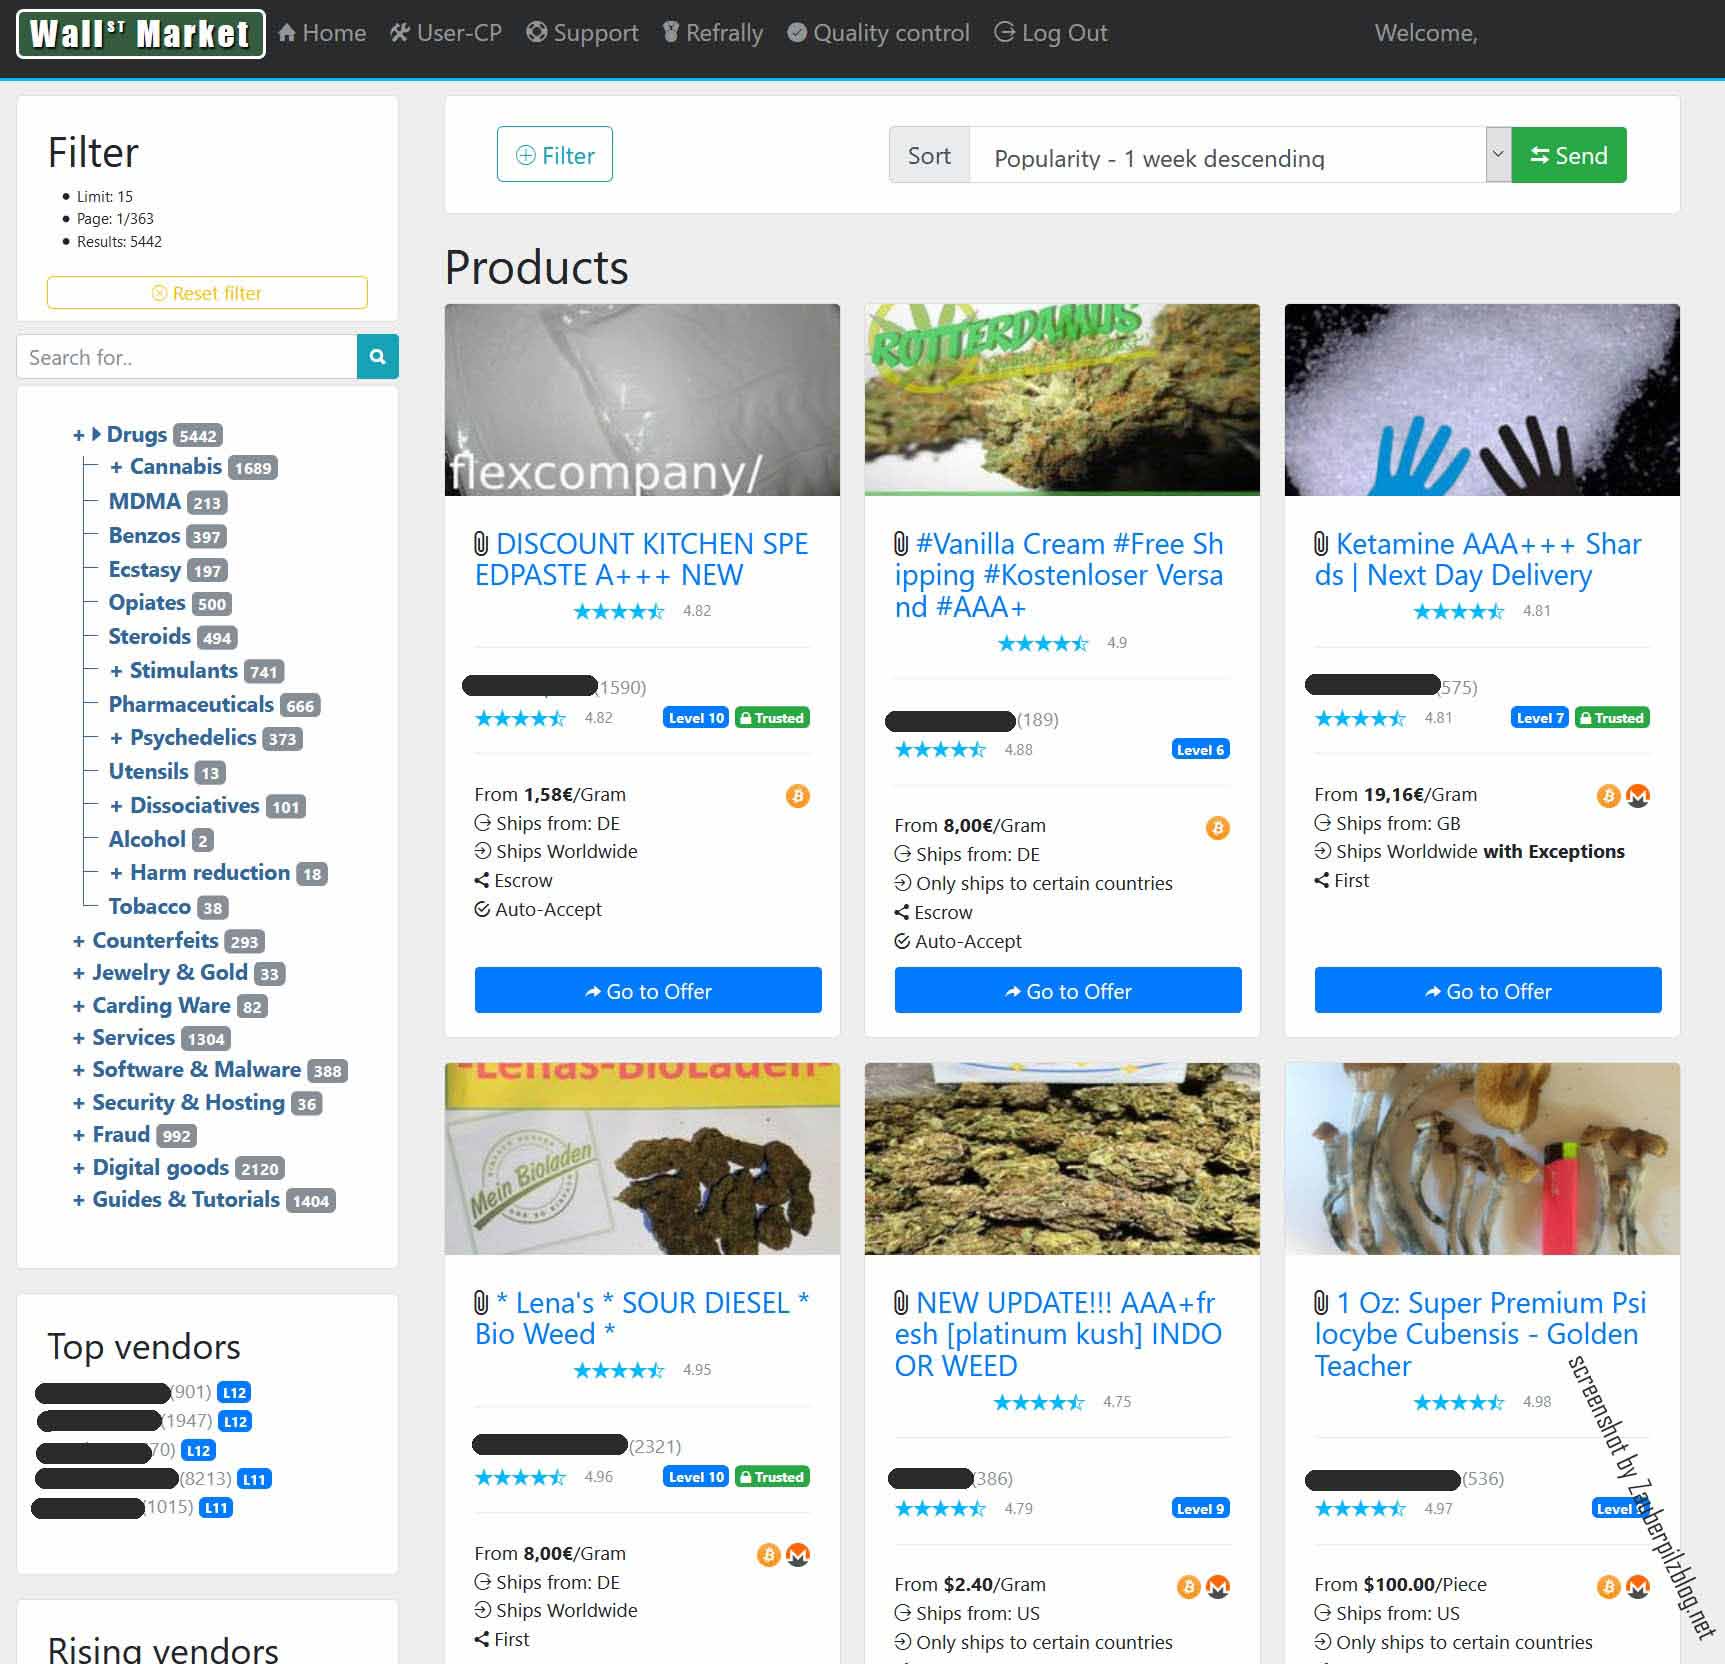Open the Lena's SOUR DIESEL Bio Weed link
The image size is (1725, 1664).
pos(642,1319)
